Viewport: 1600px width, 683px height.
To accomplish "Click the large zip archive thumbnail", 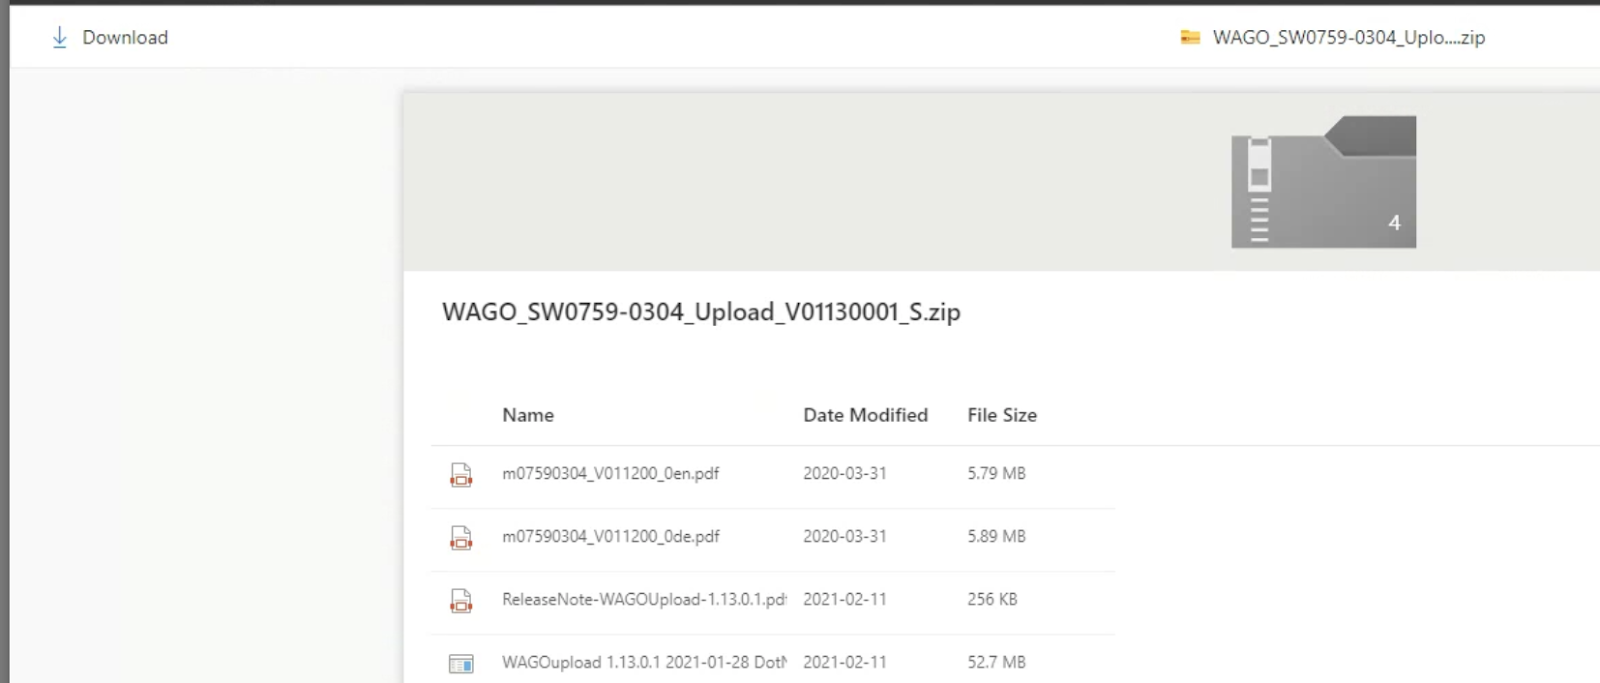I will point(1323,182).
